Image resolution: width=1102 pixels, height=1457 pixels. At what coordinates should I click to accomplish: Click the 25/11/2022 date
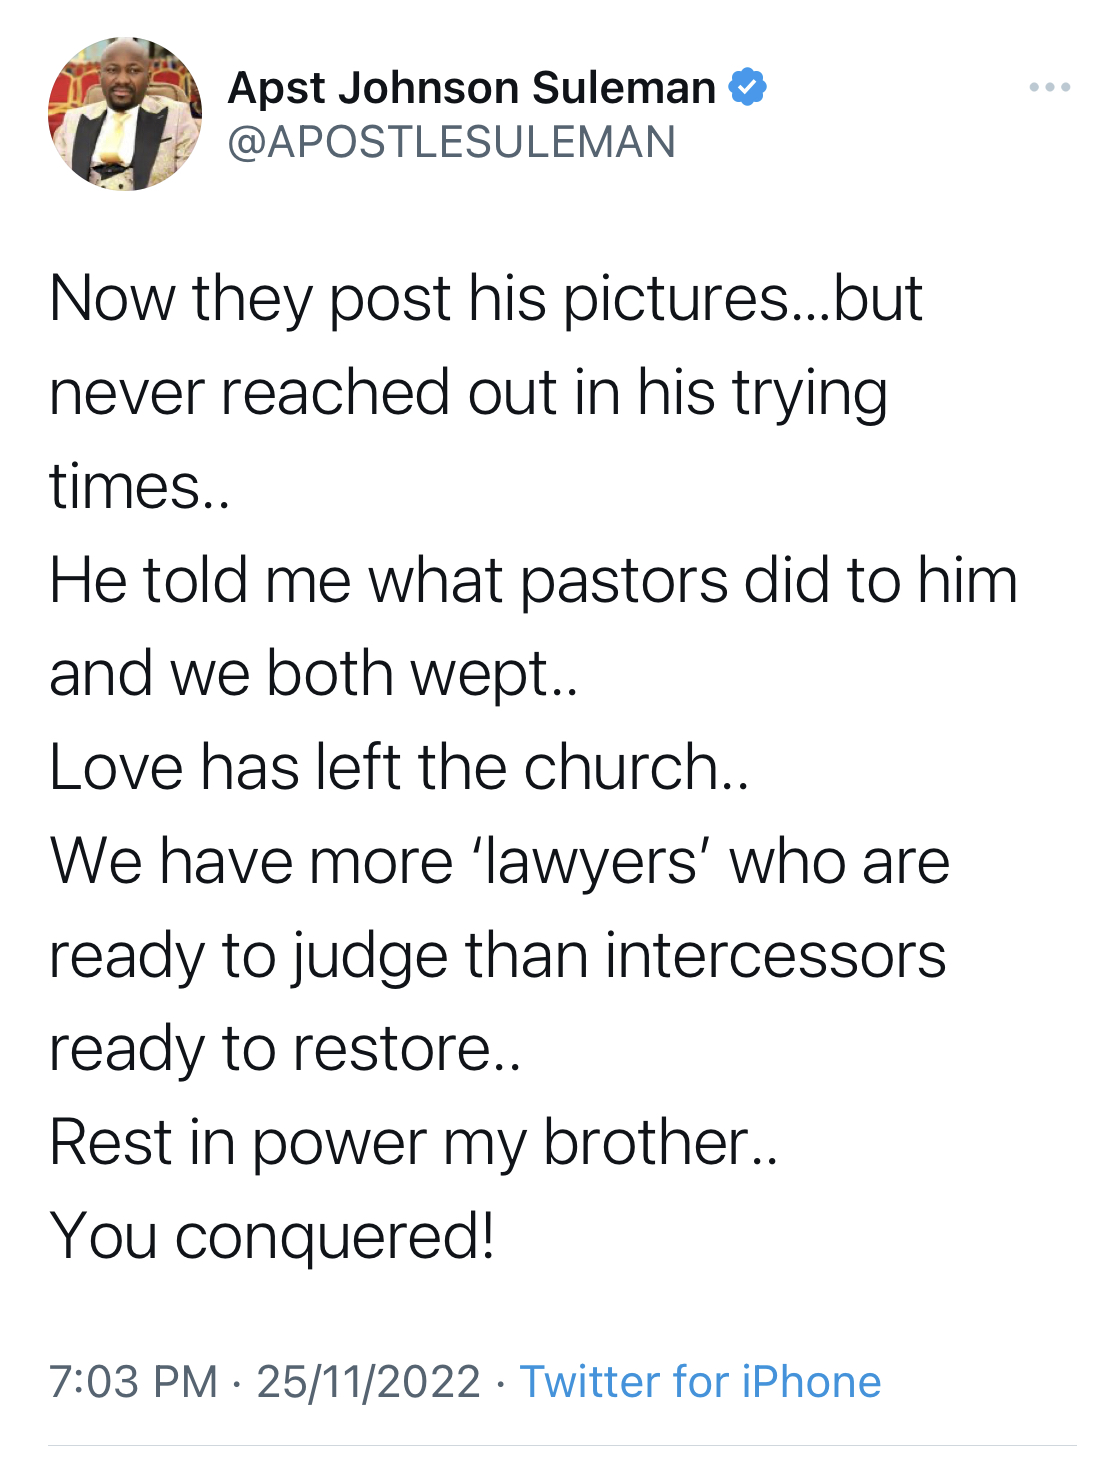click(x=368, y=1382)
